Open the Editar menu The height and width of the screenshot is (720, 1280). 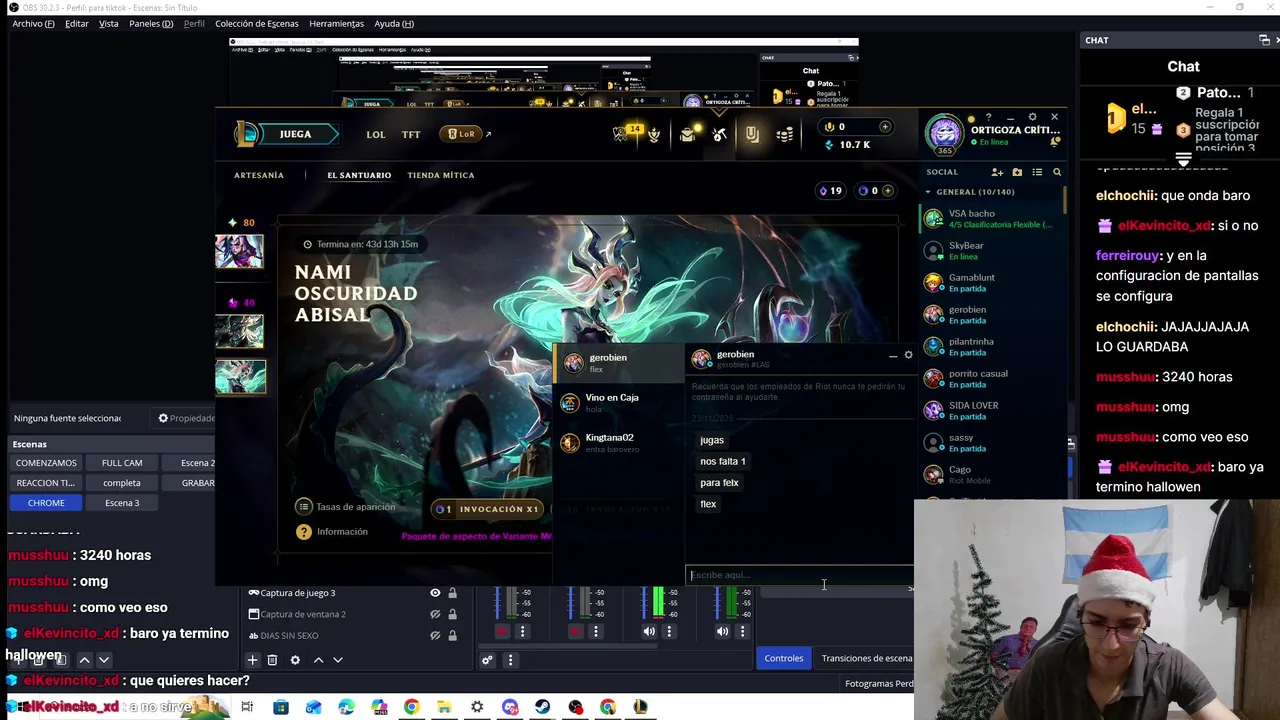point(77,23)
